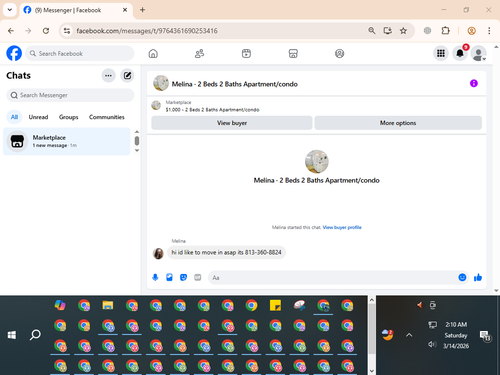Viewport: 500px width, 375px height.
Task: Reload the Messenger page
Action: [46, 31]
